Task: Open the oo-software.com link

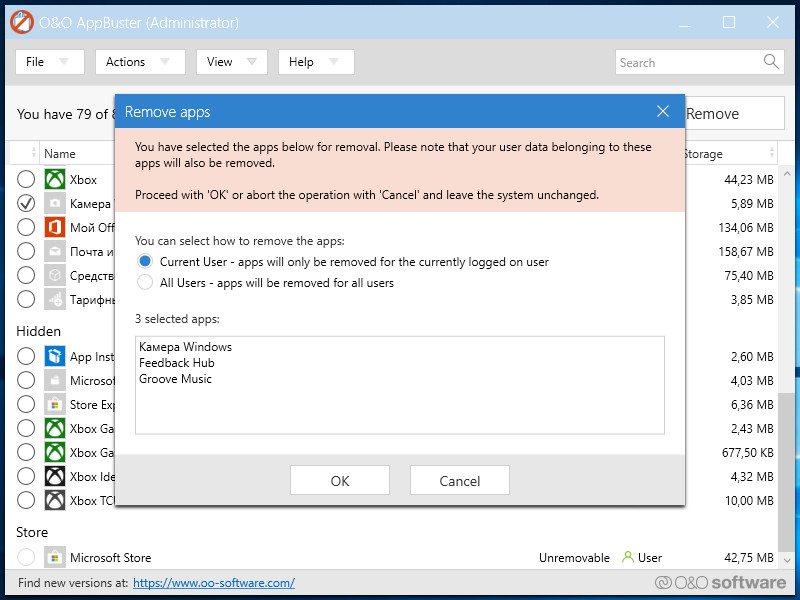Action: click(x=214, y=583)
